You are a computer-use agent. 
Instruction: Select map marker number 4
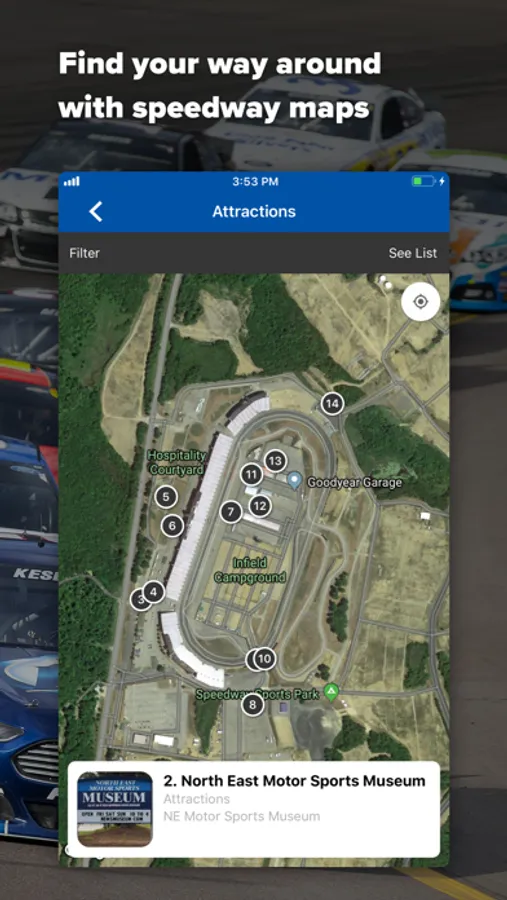153,591
